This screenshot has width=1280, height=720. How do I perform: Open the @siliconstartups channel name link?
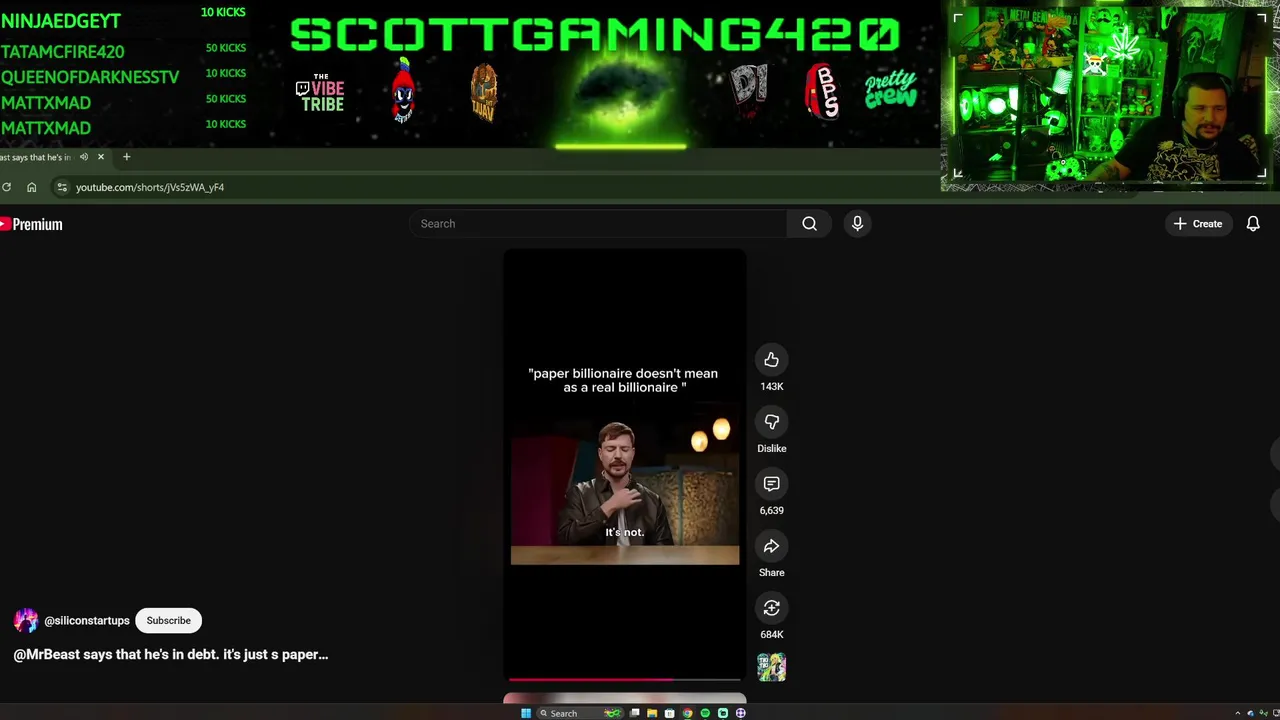click(87, 621)
